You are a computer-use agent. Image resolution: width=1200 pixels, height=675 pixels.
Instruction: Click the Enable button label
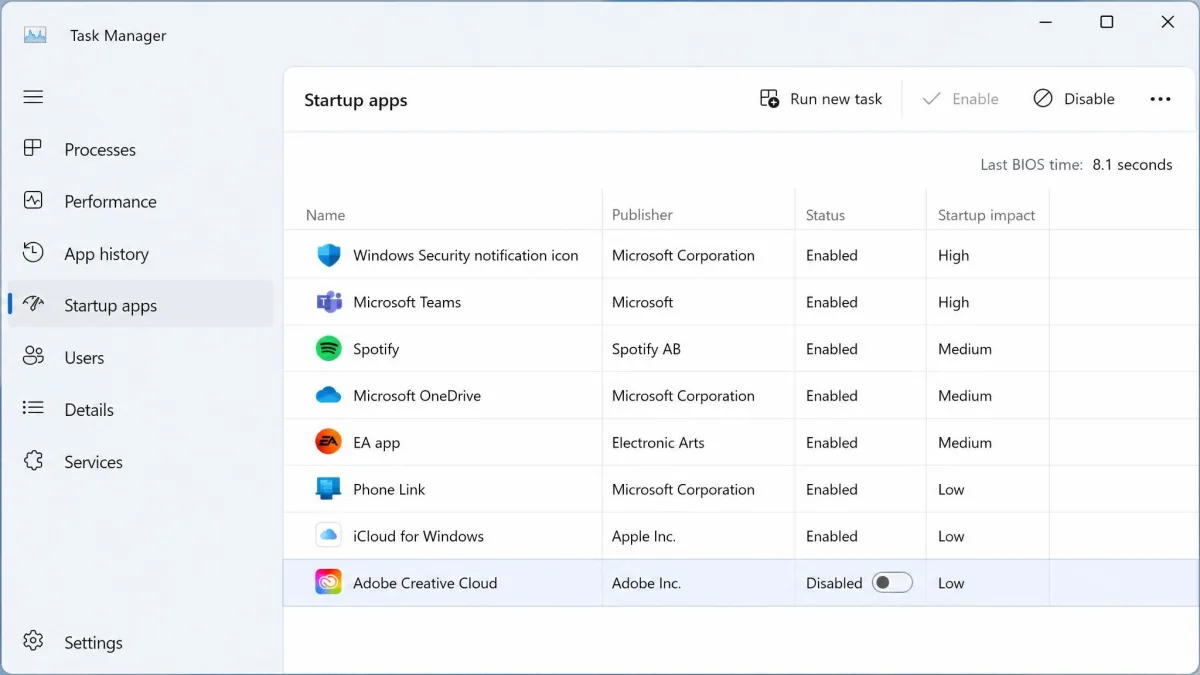click(975, 99)
